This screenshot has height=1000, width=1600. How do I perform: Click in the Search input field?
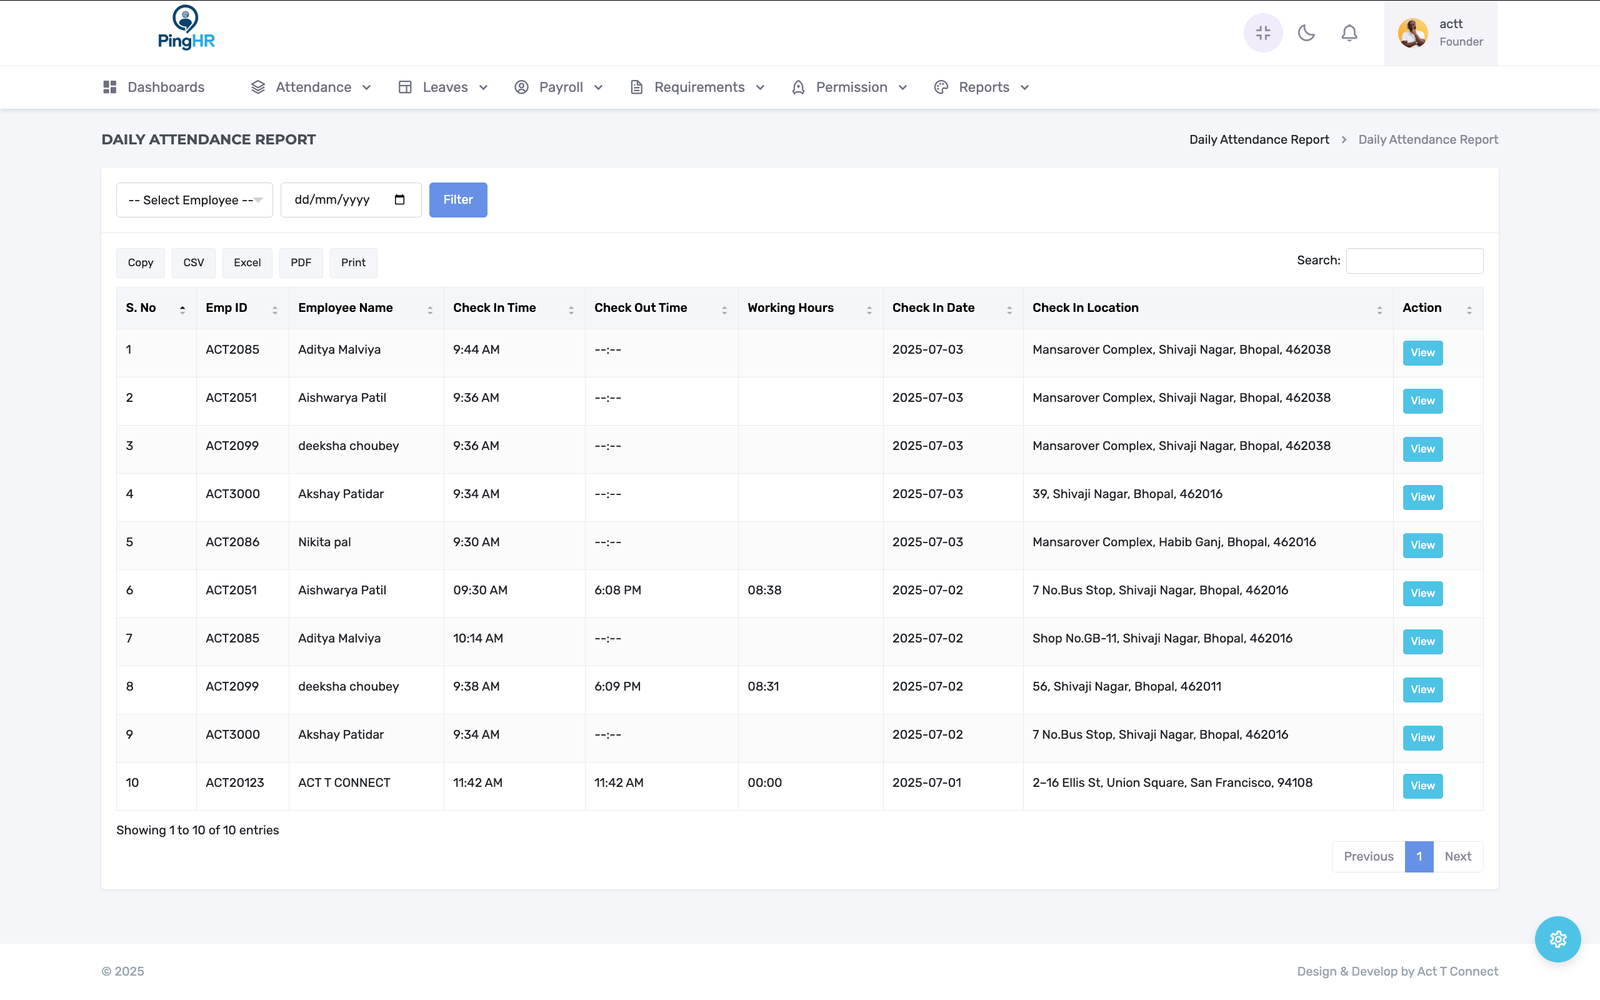(x=1414, y=261)
